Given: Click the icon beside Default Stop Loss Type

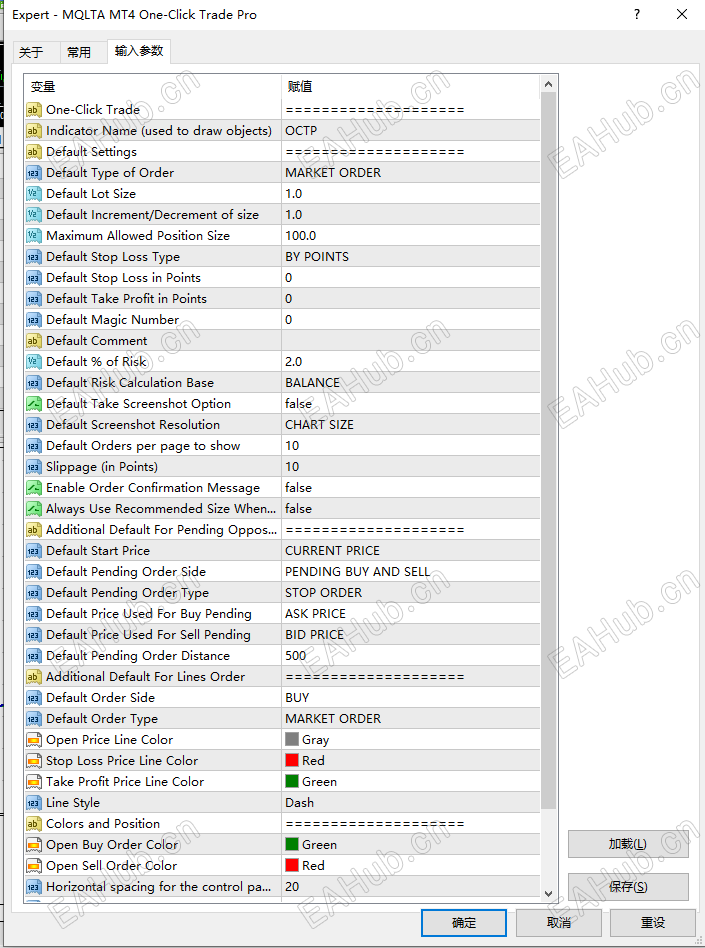Looking at the screenshot, I should (33, 257).
